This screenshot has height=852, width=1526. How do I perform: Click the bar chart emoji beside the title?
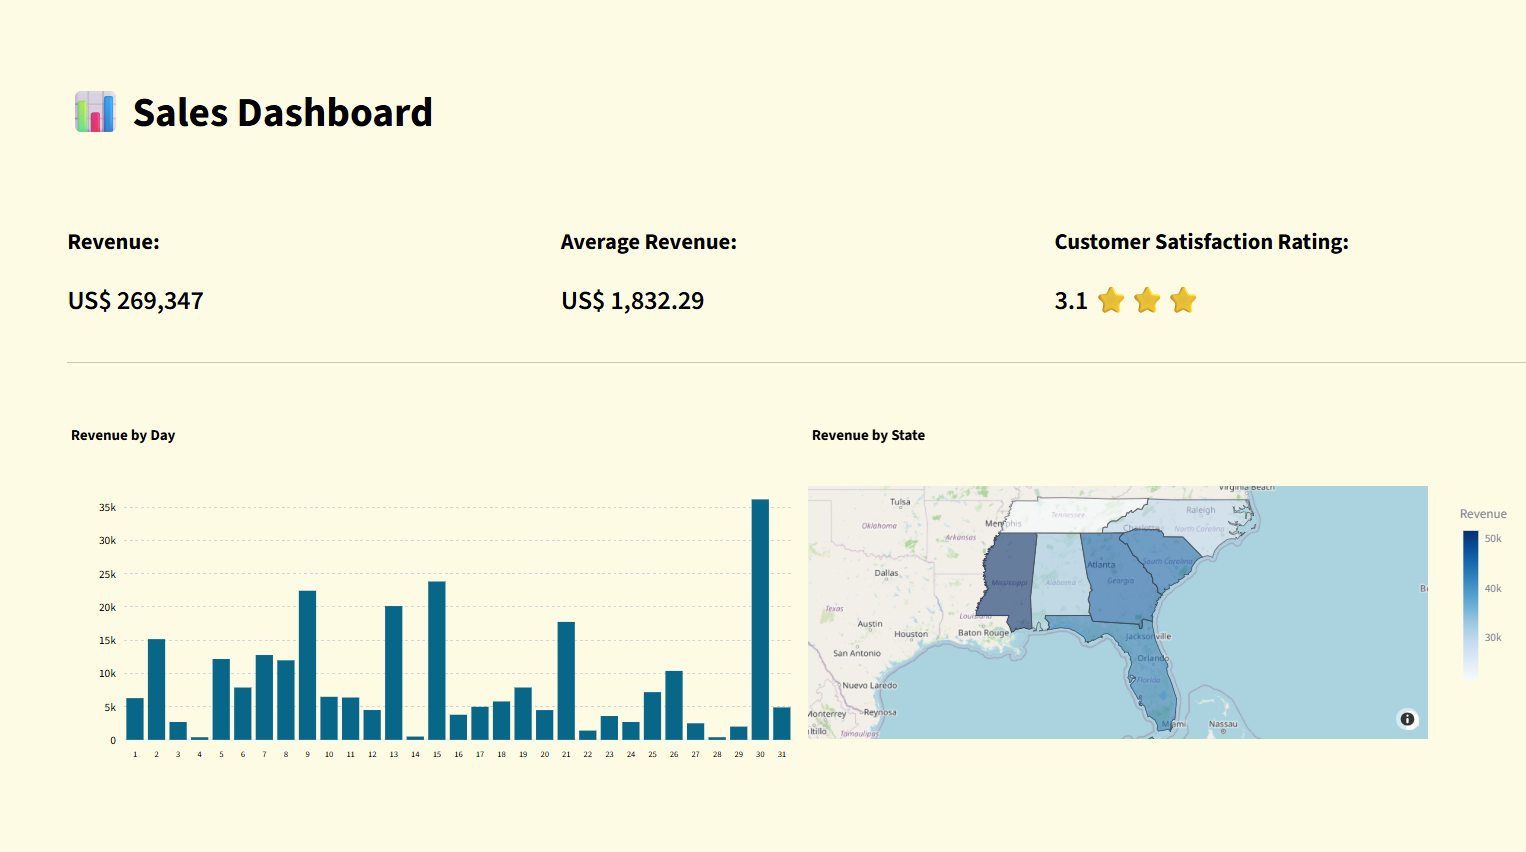click(x=95, y=112)
